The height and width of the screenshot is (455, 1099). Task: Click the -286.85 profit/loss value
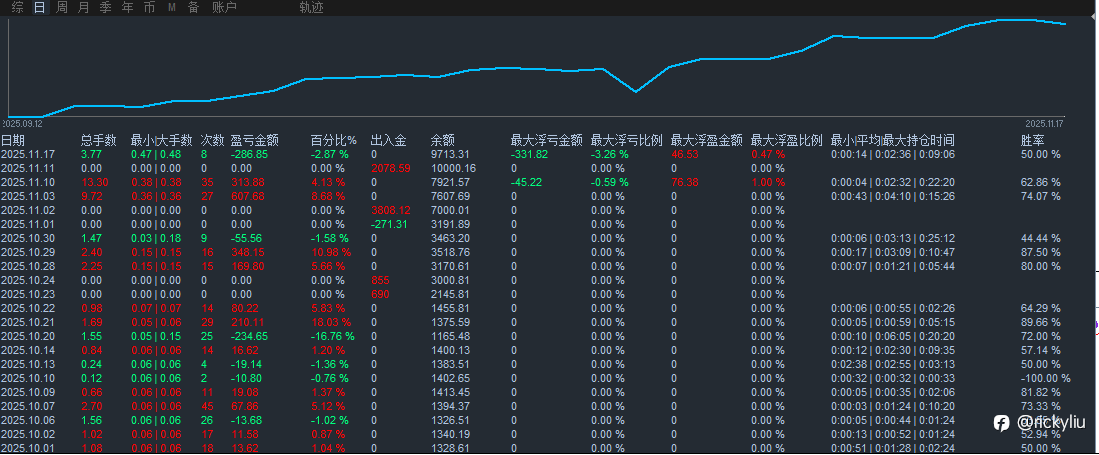click(250, 154)
